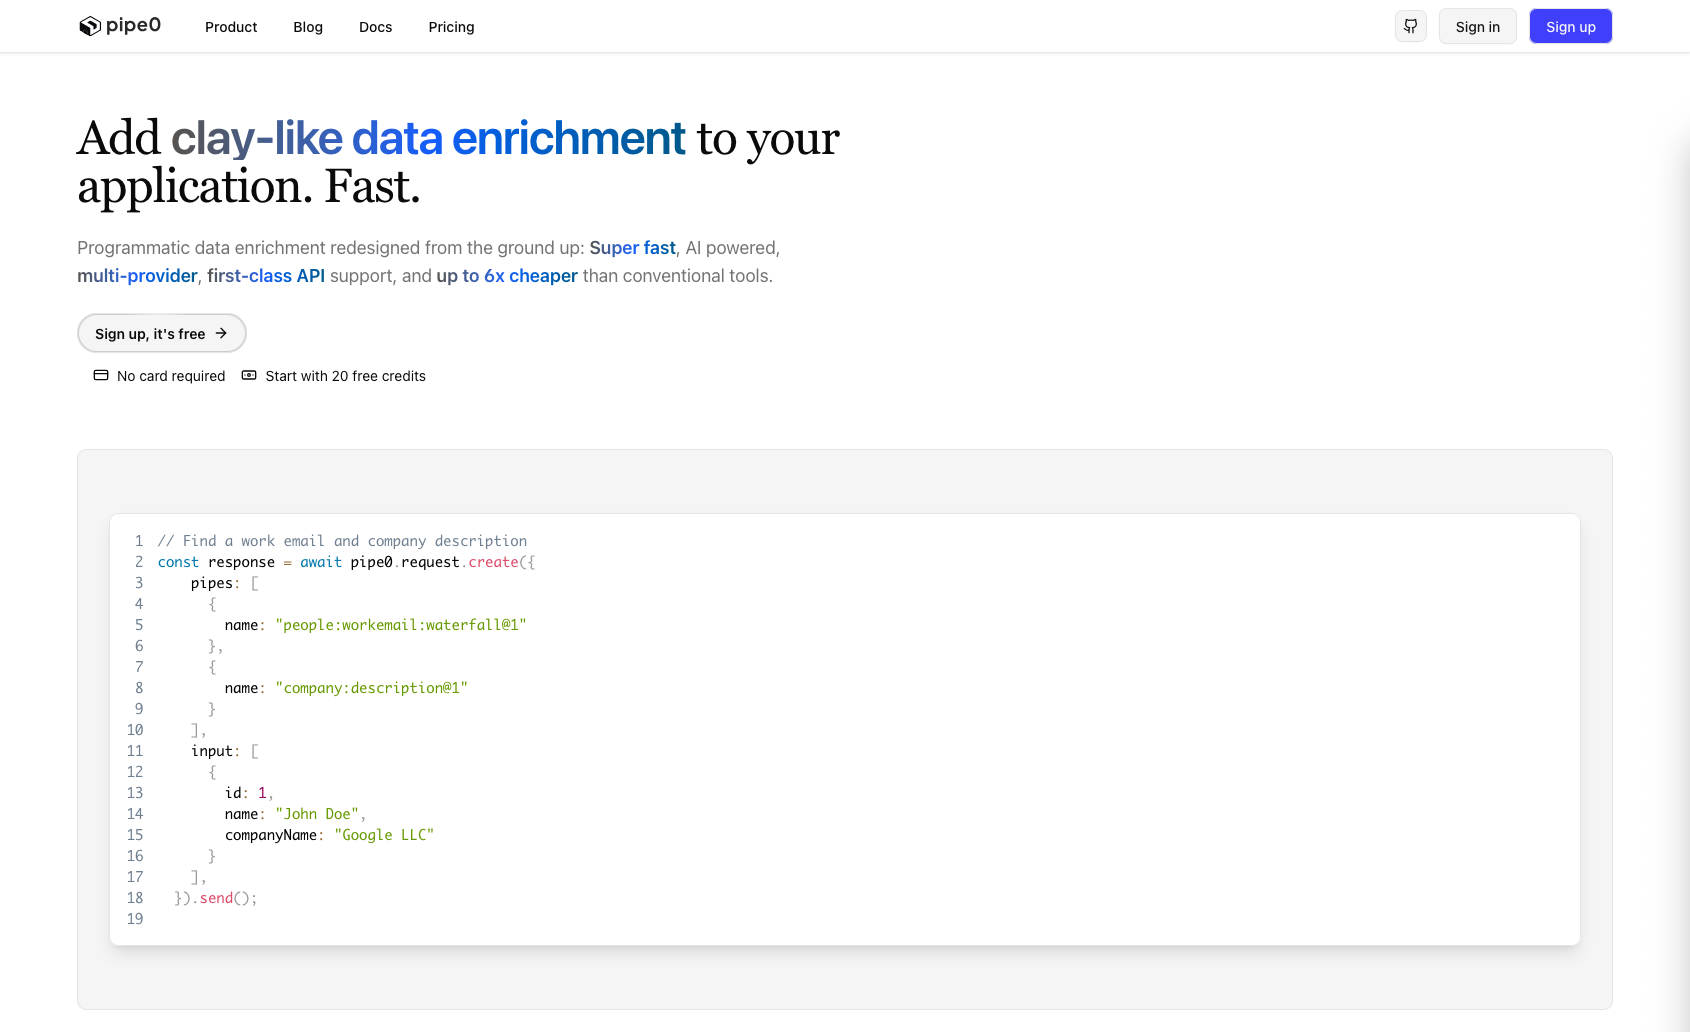Click the "Google LLC" value in code
The image size is (1690, 1032).
pos(384,835)
